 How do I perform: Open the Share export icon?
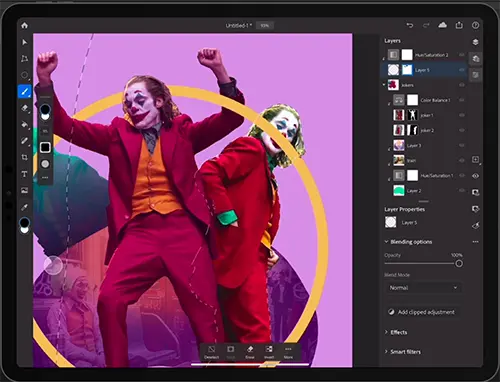pyautogui.click(x=459, y=25)
